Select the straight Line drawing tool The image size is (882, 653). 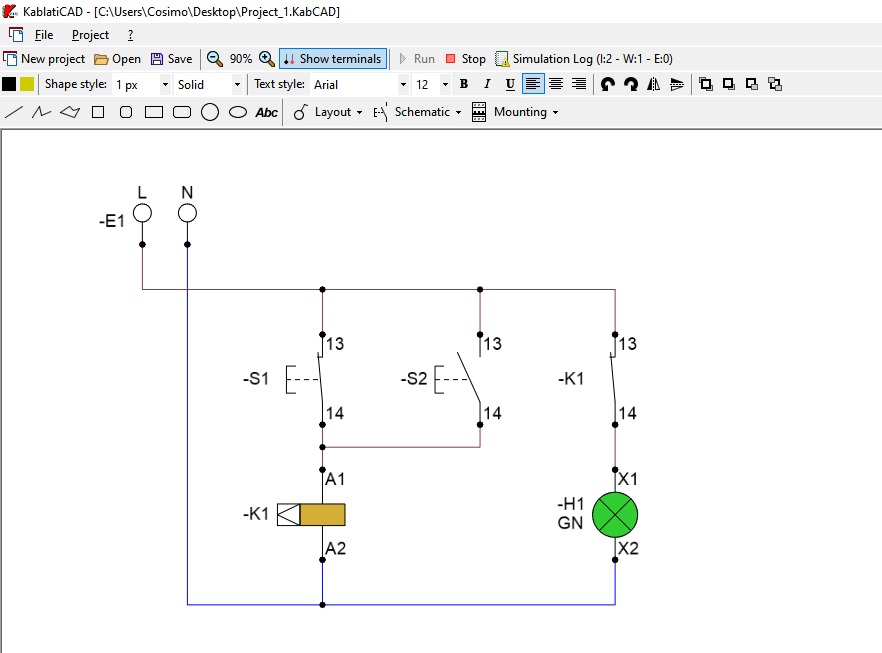[14, 112]
